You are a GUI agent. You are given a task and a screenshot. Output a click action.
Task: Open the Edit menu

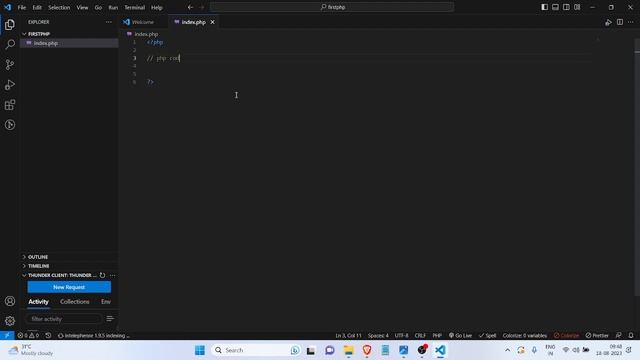coord(37,7)
